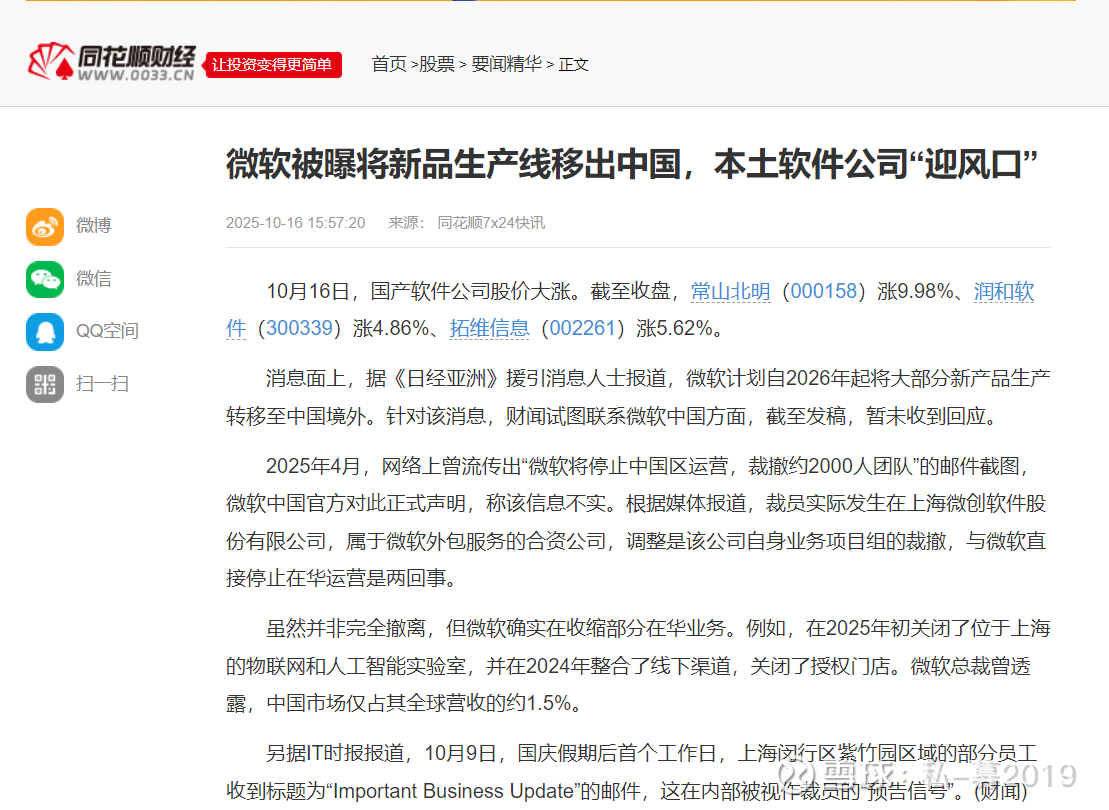Click the 扫一扫 label
Viewport: 1109px width, 810px height.
102,383
